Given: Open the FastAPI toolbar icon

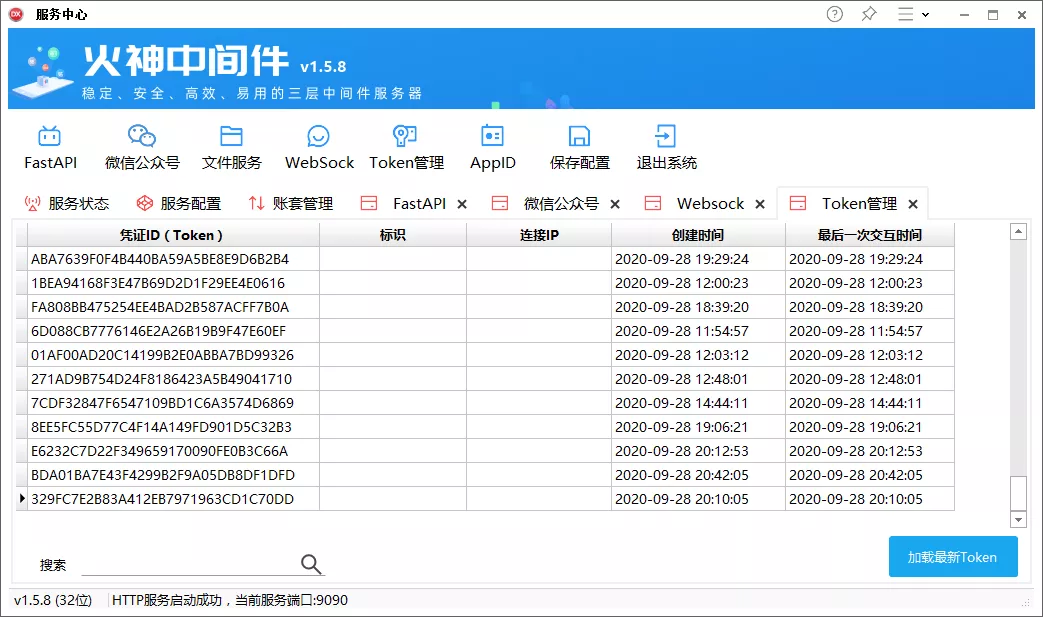Looking at the screenshot, I should (x=50, y=147).
